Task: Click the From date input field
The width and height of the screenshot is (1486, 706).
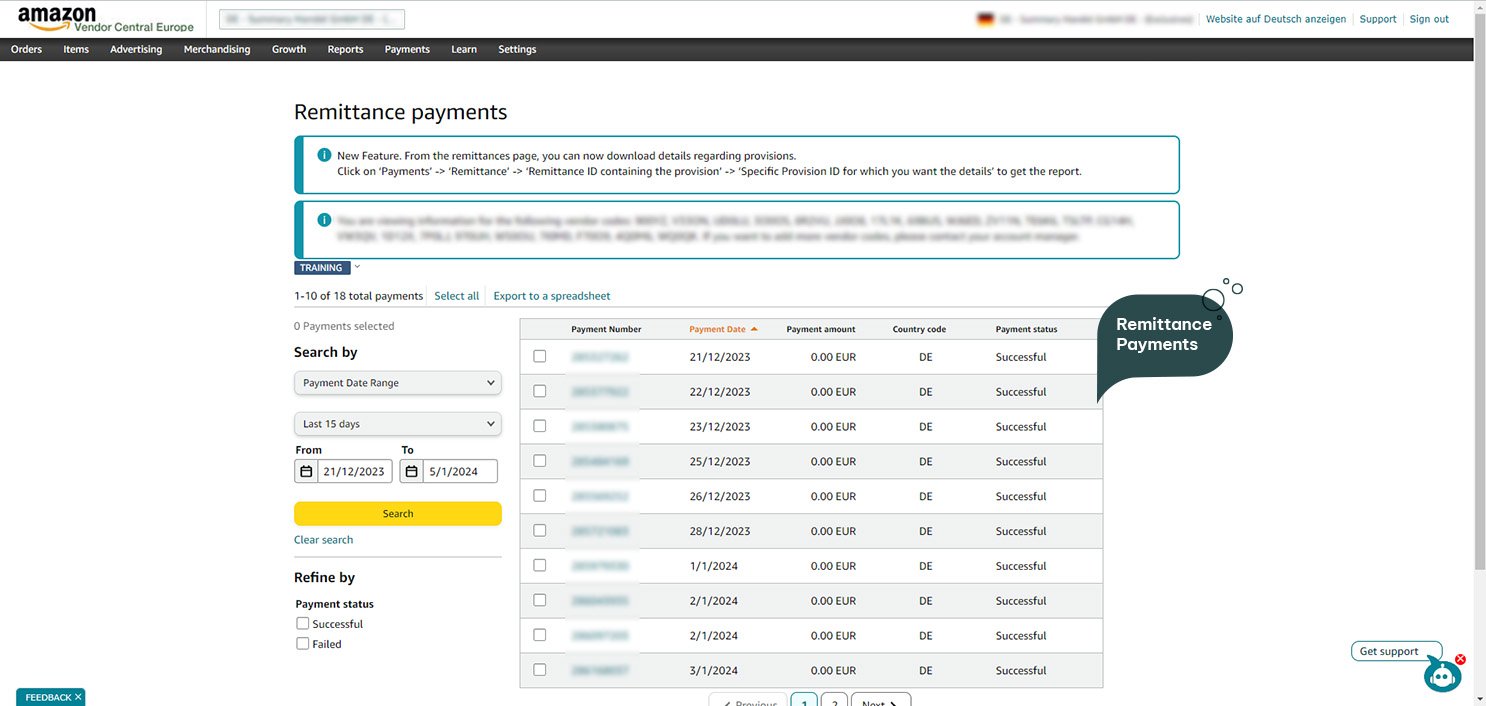Action: tap(354, 471)
